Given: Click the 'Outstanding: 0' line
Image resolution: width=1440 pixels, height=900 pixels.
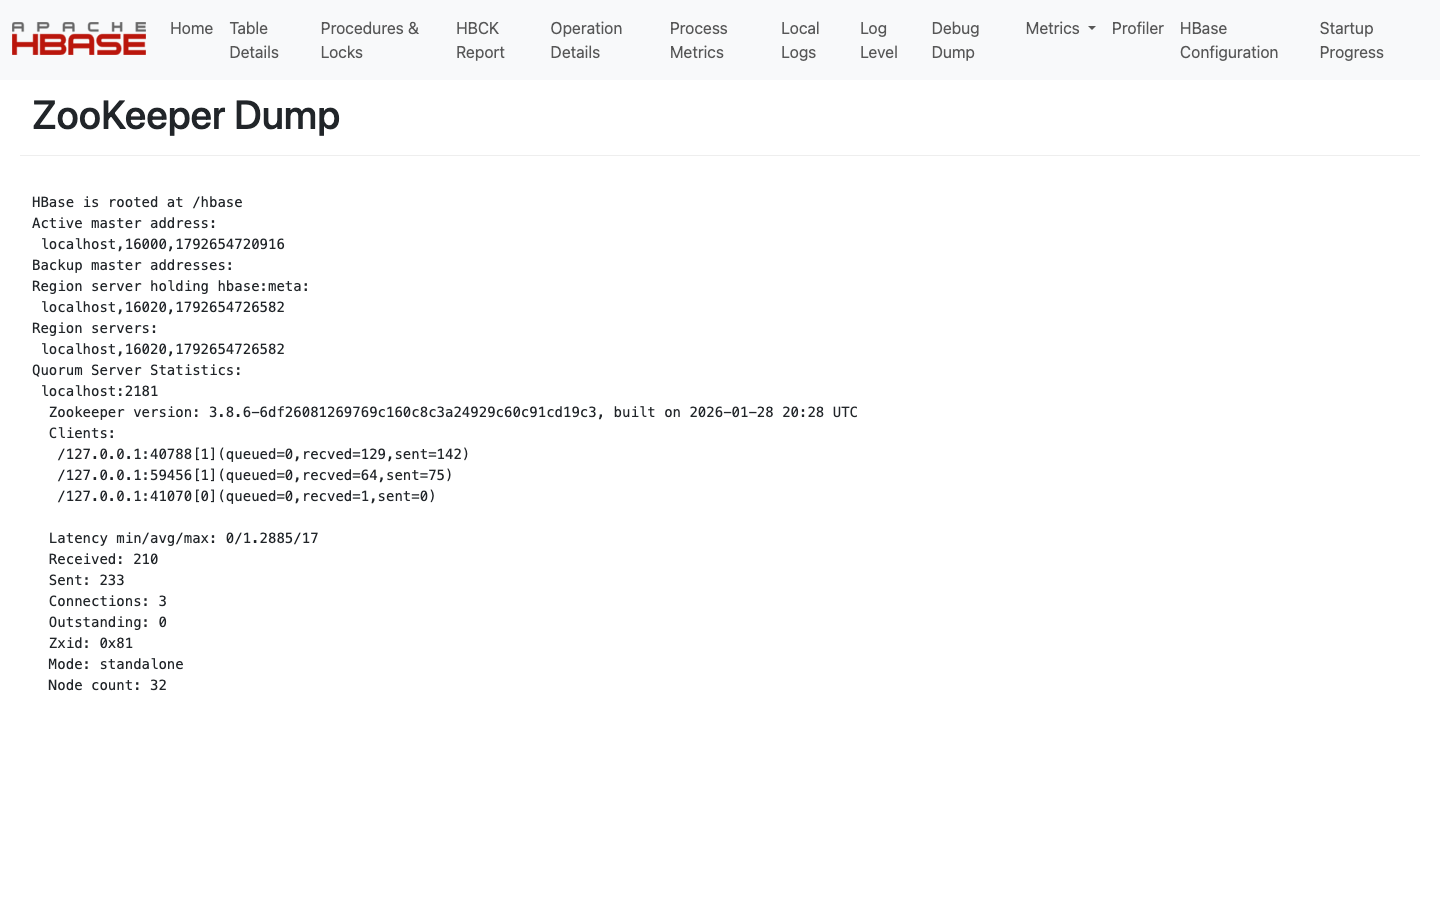Looking at the screenshot, I should click(108, 622).
